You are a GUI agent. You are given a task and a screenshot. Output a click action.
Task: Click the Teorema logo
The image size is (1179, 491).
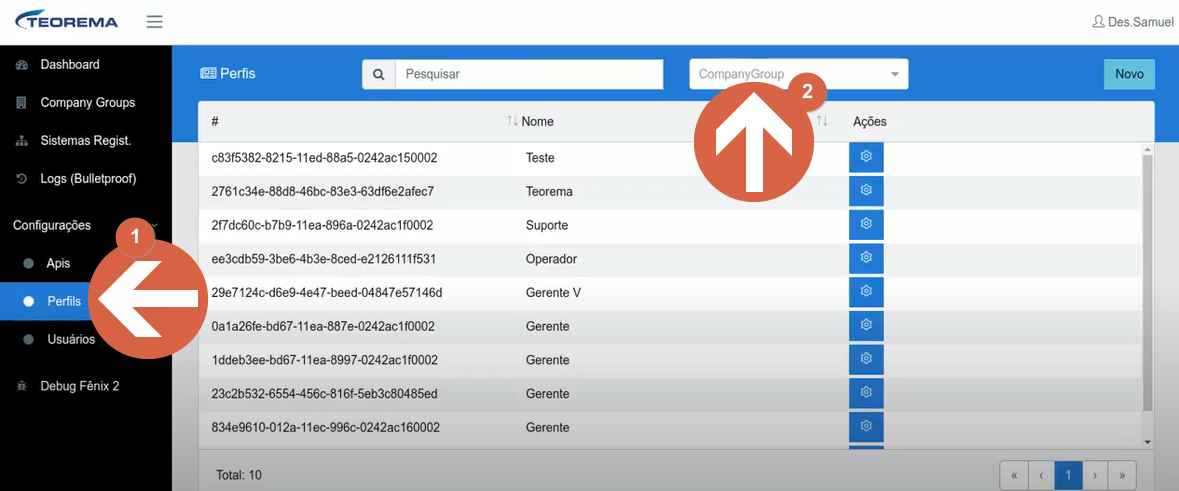67,20
